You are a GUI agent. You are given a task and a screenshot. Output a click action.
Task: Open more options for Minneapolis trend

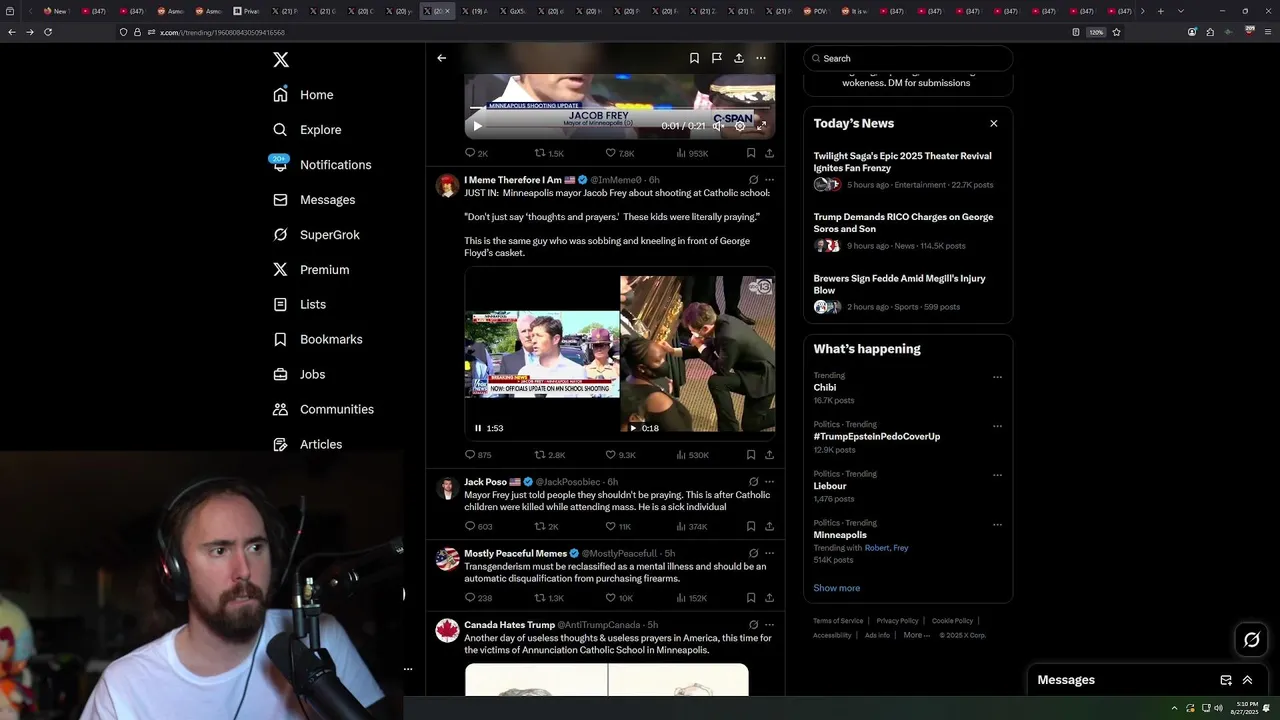997,524
